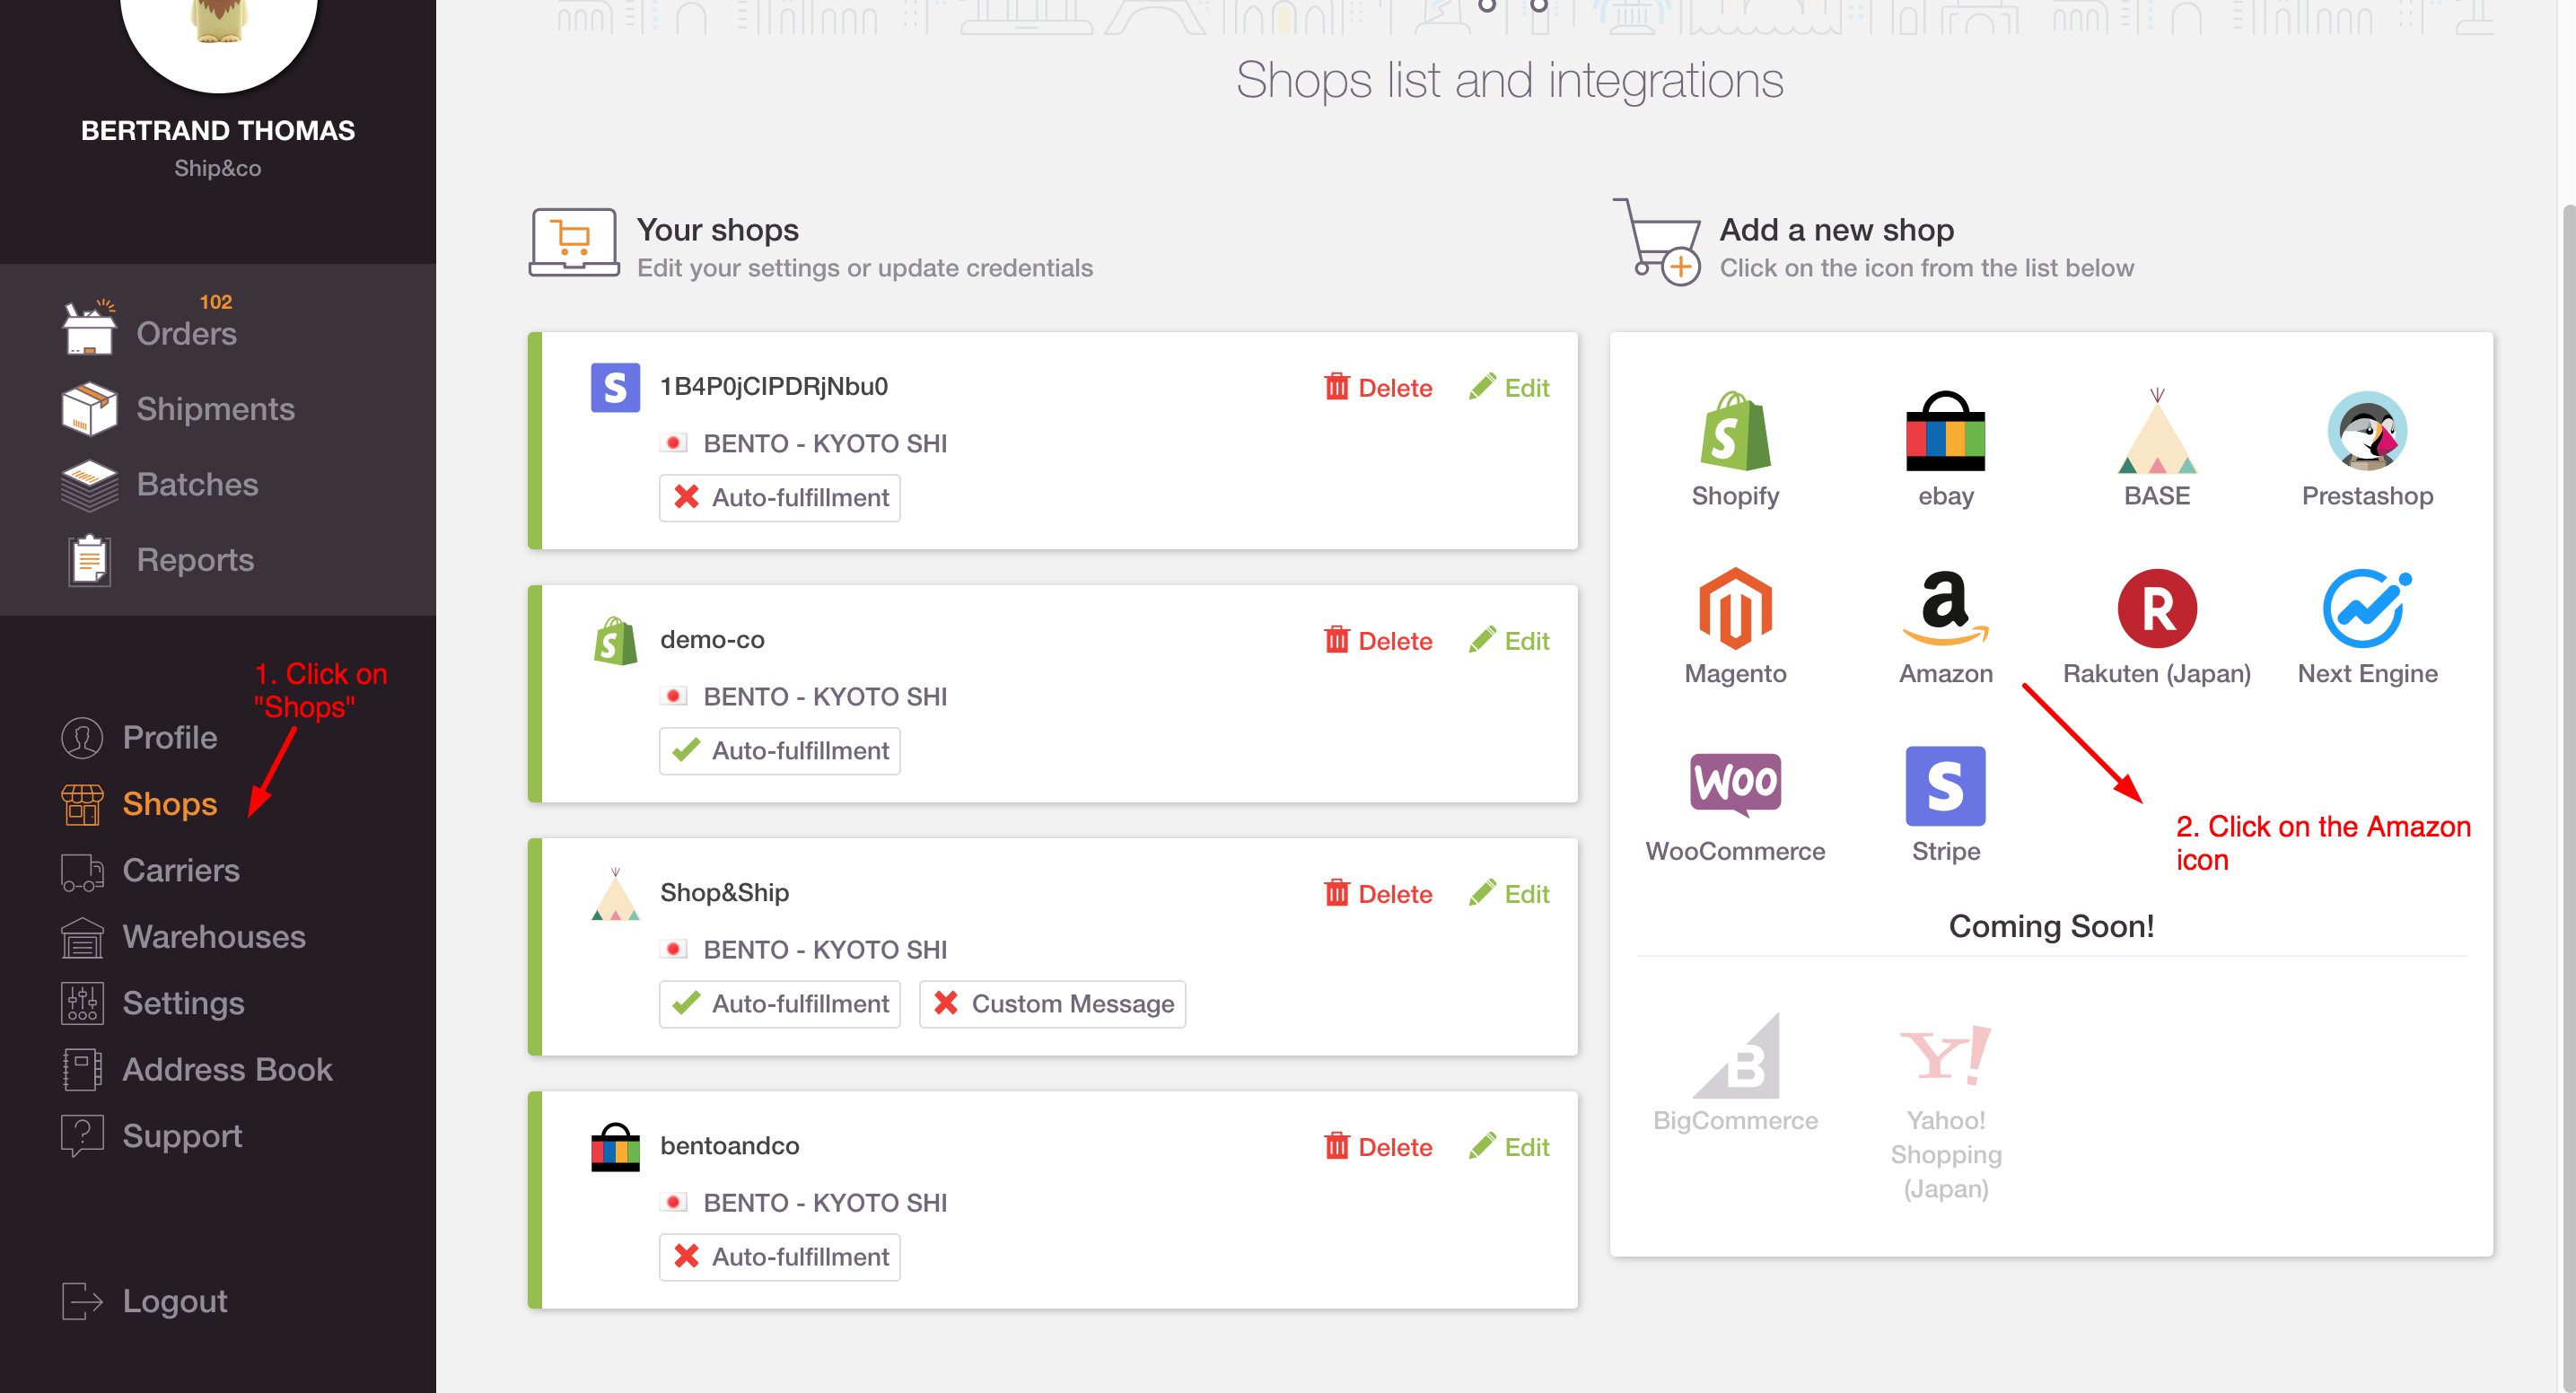The width and height of the screenshot is (2576, 1393).
Task: Delete the bentoandco shop
Action: click(1378, 1146)
